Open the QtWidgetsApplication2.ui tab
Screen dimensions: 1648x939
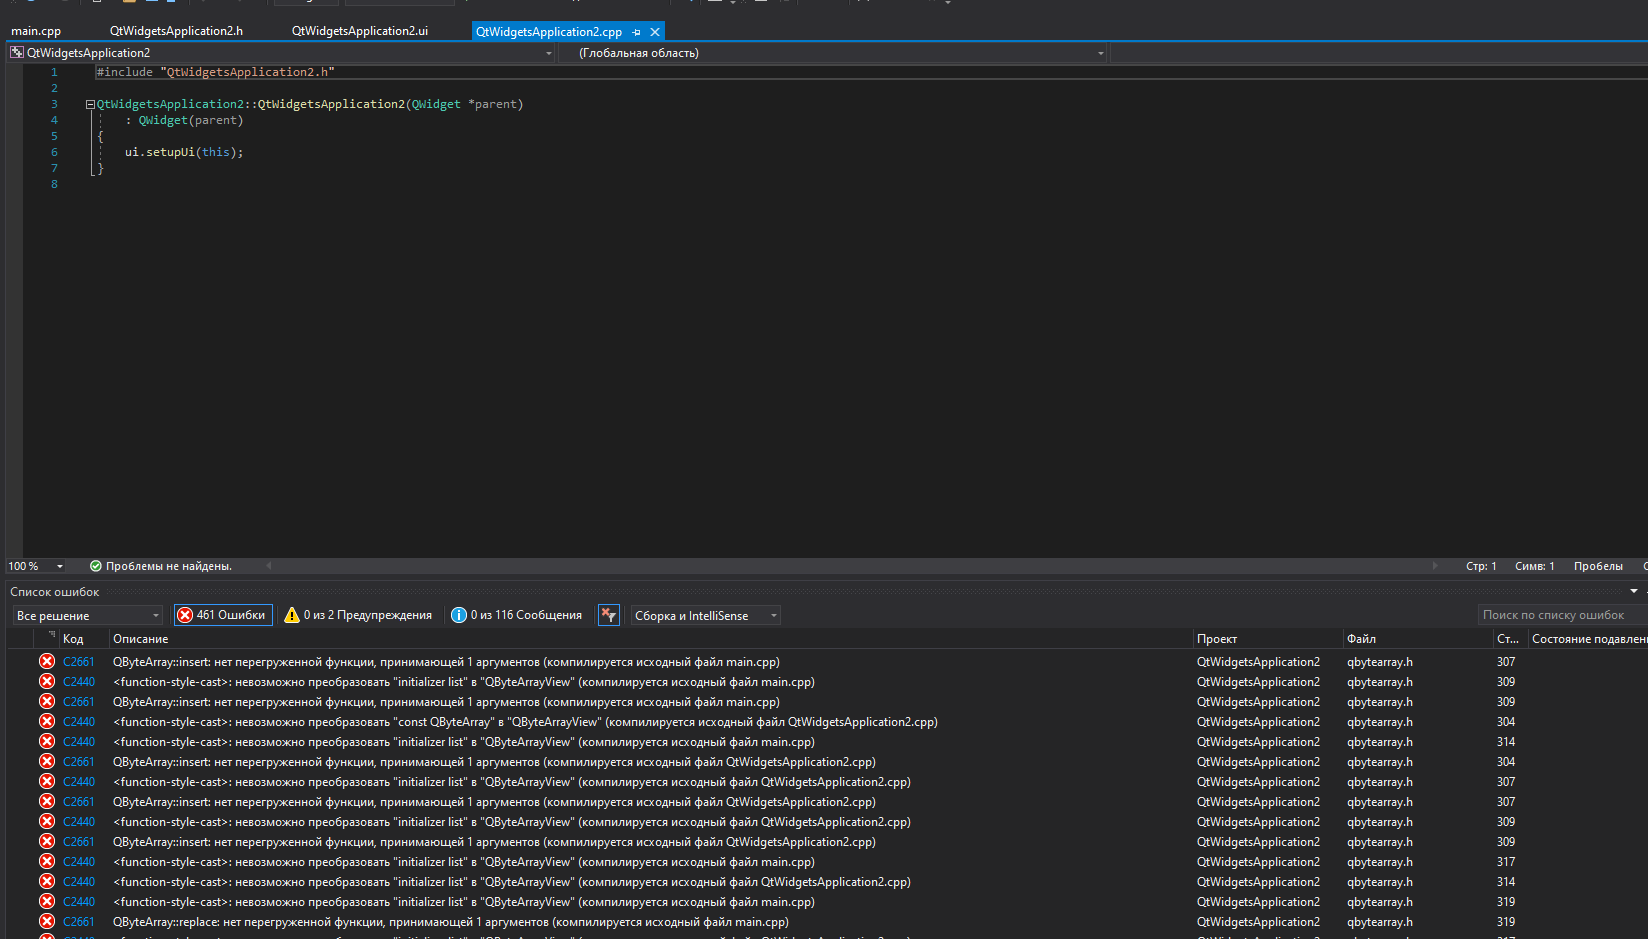pyautogui.click(x=360, y=31)
